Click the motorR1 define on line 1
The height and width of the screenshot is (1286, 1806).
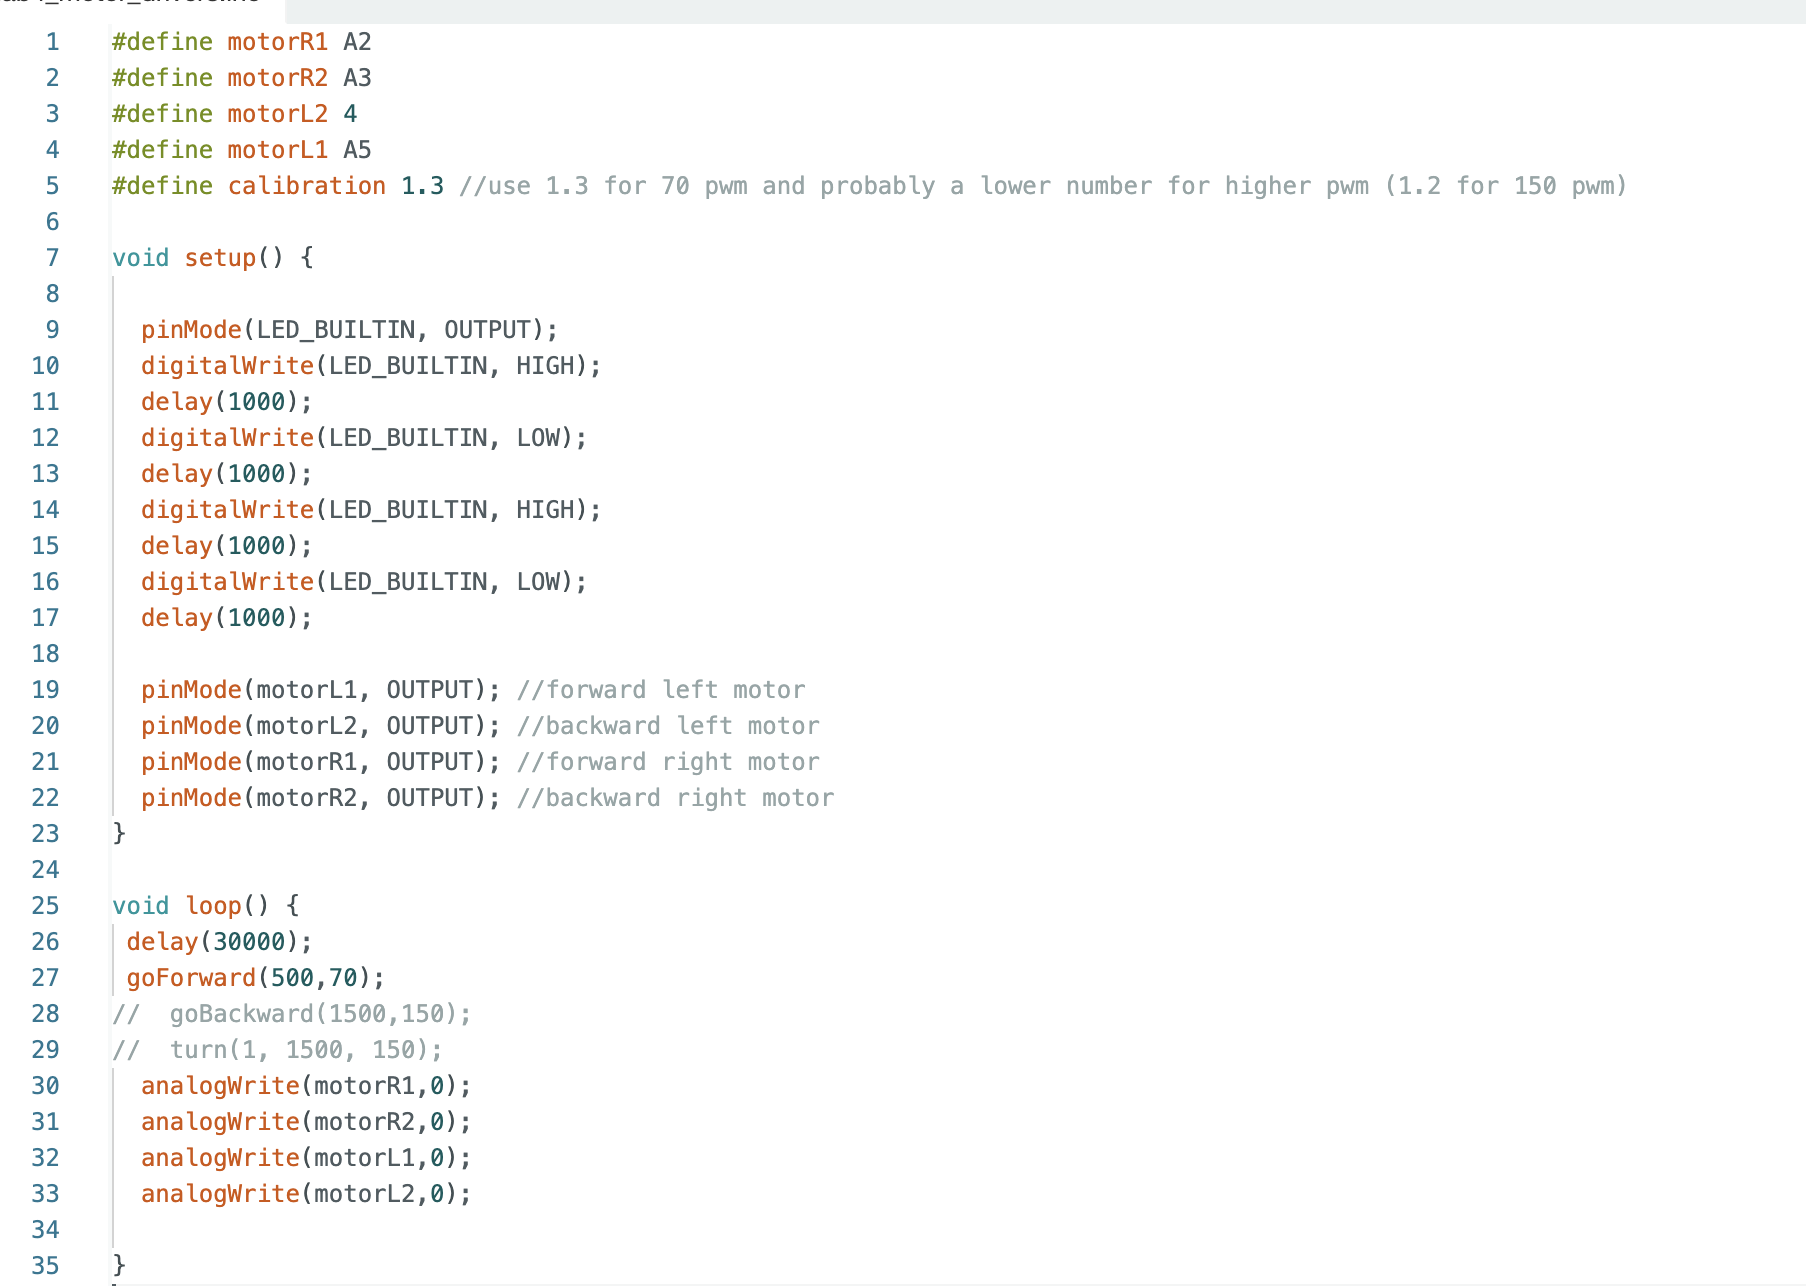tap(277, 42)
